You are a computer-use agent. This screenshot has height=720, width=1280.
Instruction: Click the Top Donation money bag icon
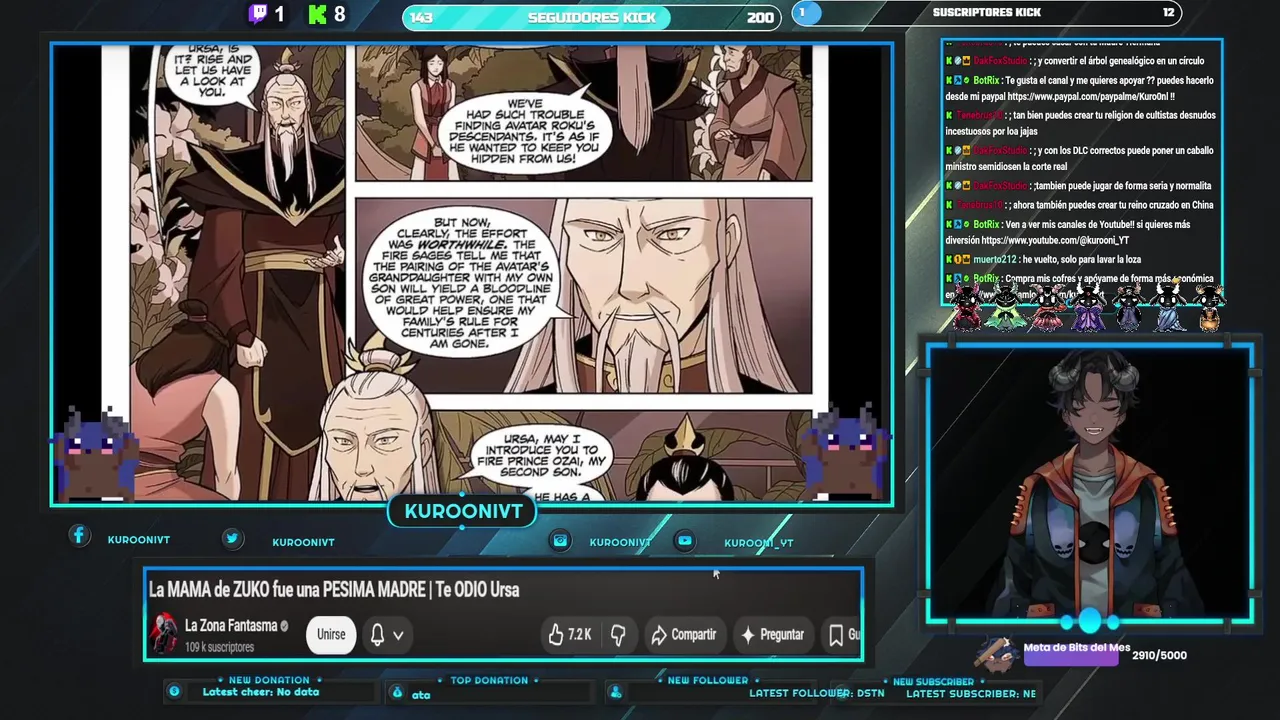[x=397, y=692]
